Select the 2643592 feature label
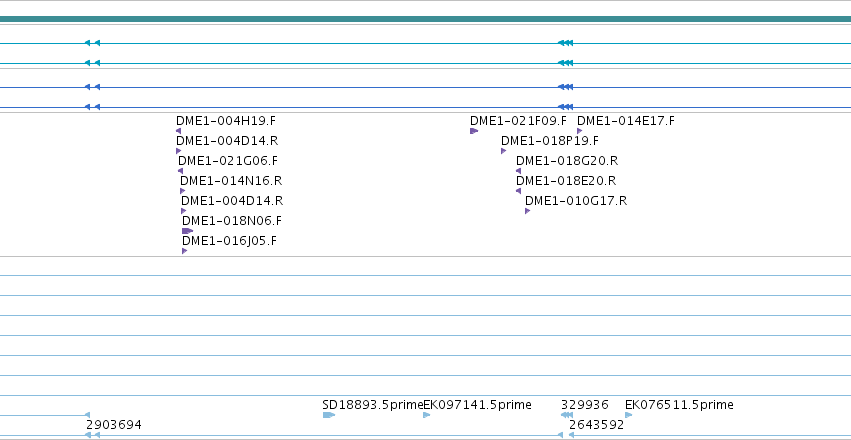The height and width of the screenshot is (440, 851). point(596,425)
